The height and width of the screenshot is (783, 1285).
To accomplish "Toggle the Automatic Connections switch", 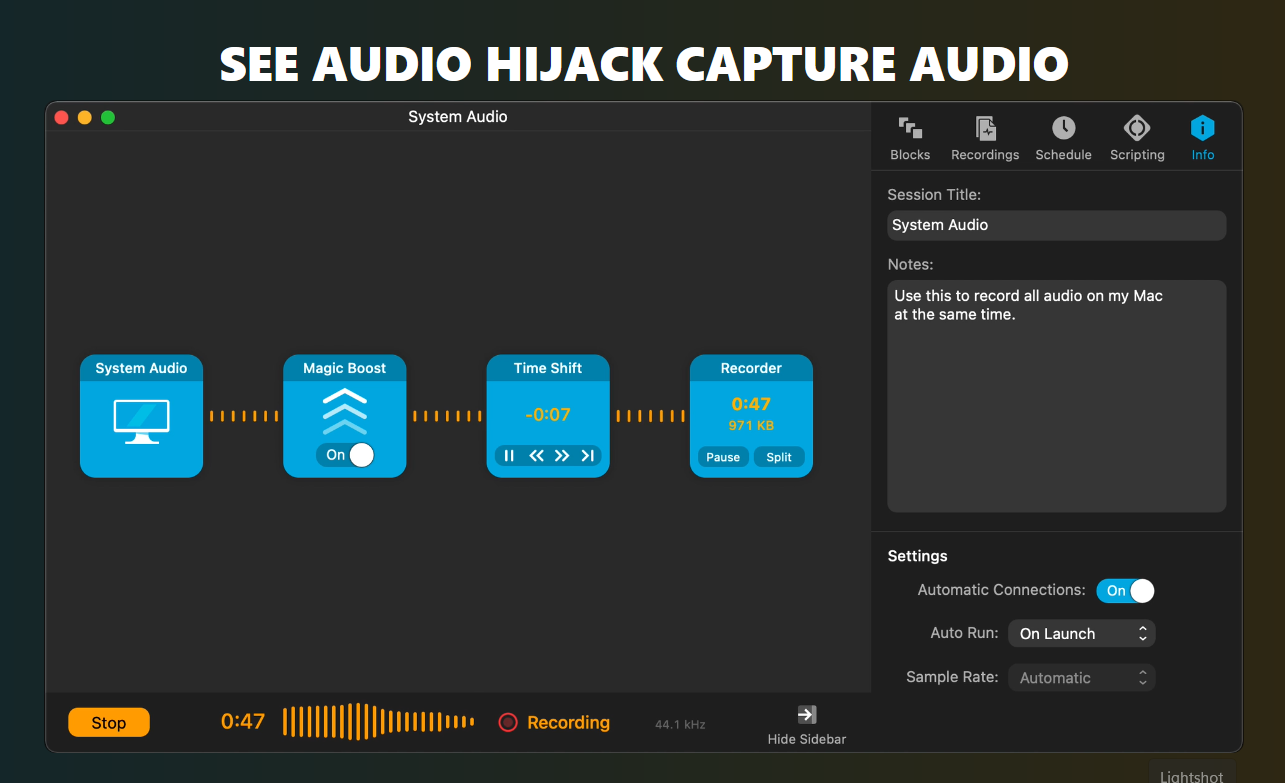I will click(x=1126, y=591).
